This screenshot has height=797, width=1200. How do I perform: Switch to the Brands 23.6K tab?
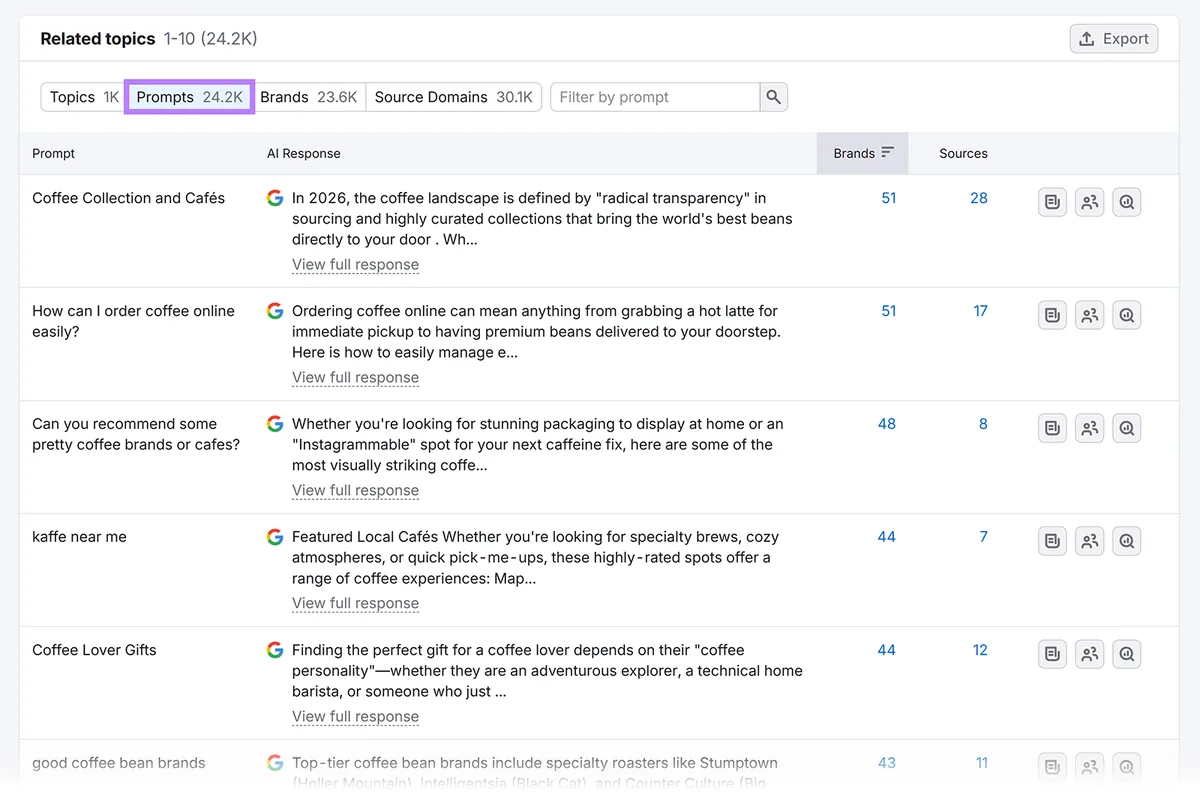tap(308, 97)
